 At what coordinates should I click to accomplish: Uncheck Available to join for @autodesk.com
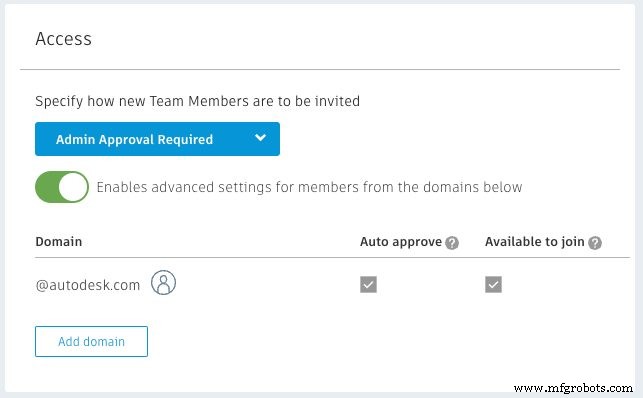pos(493,284)
